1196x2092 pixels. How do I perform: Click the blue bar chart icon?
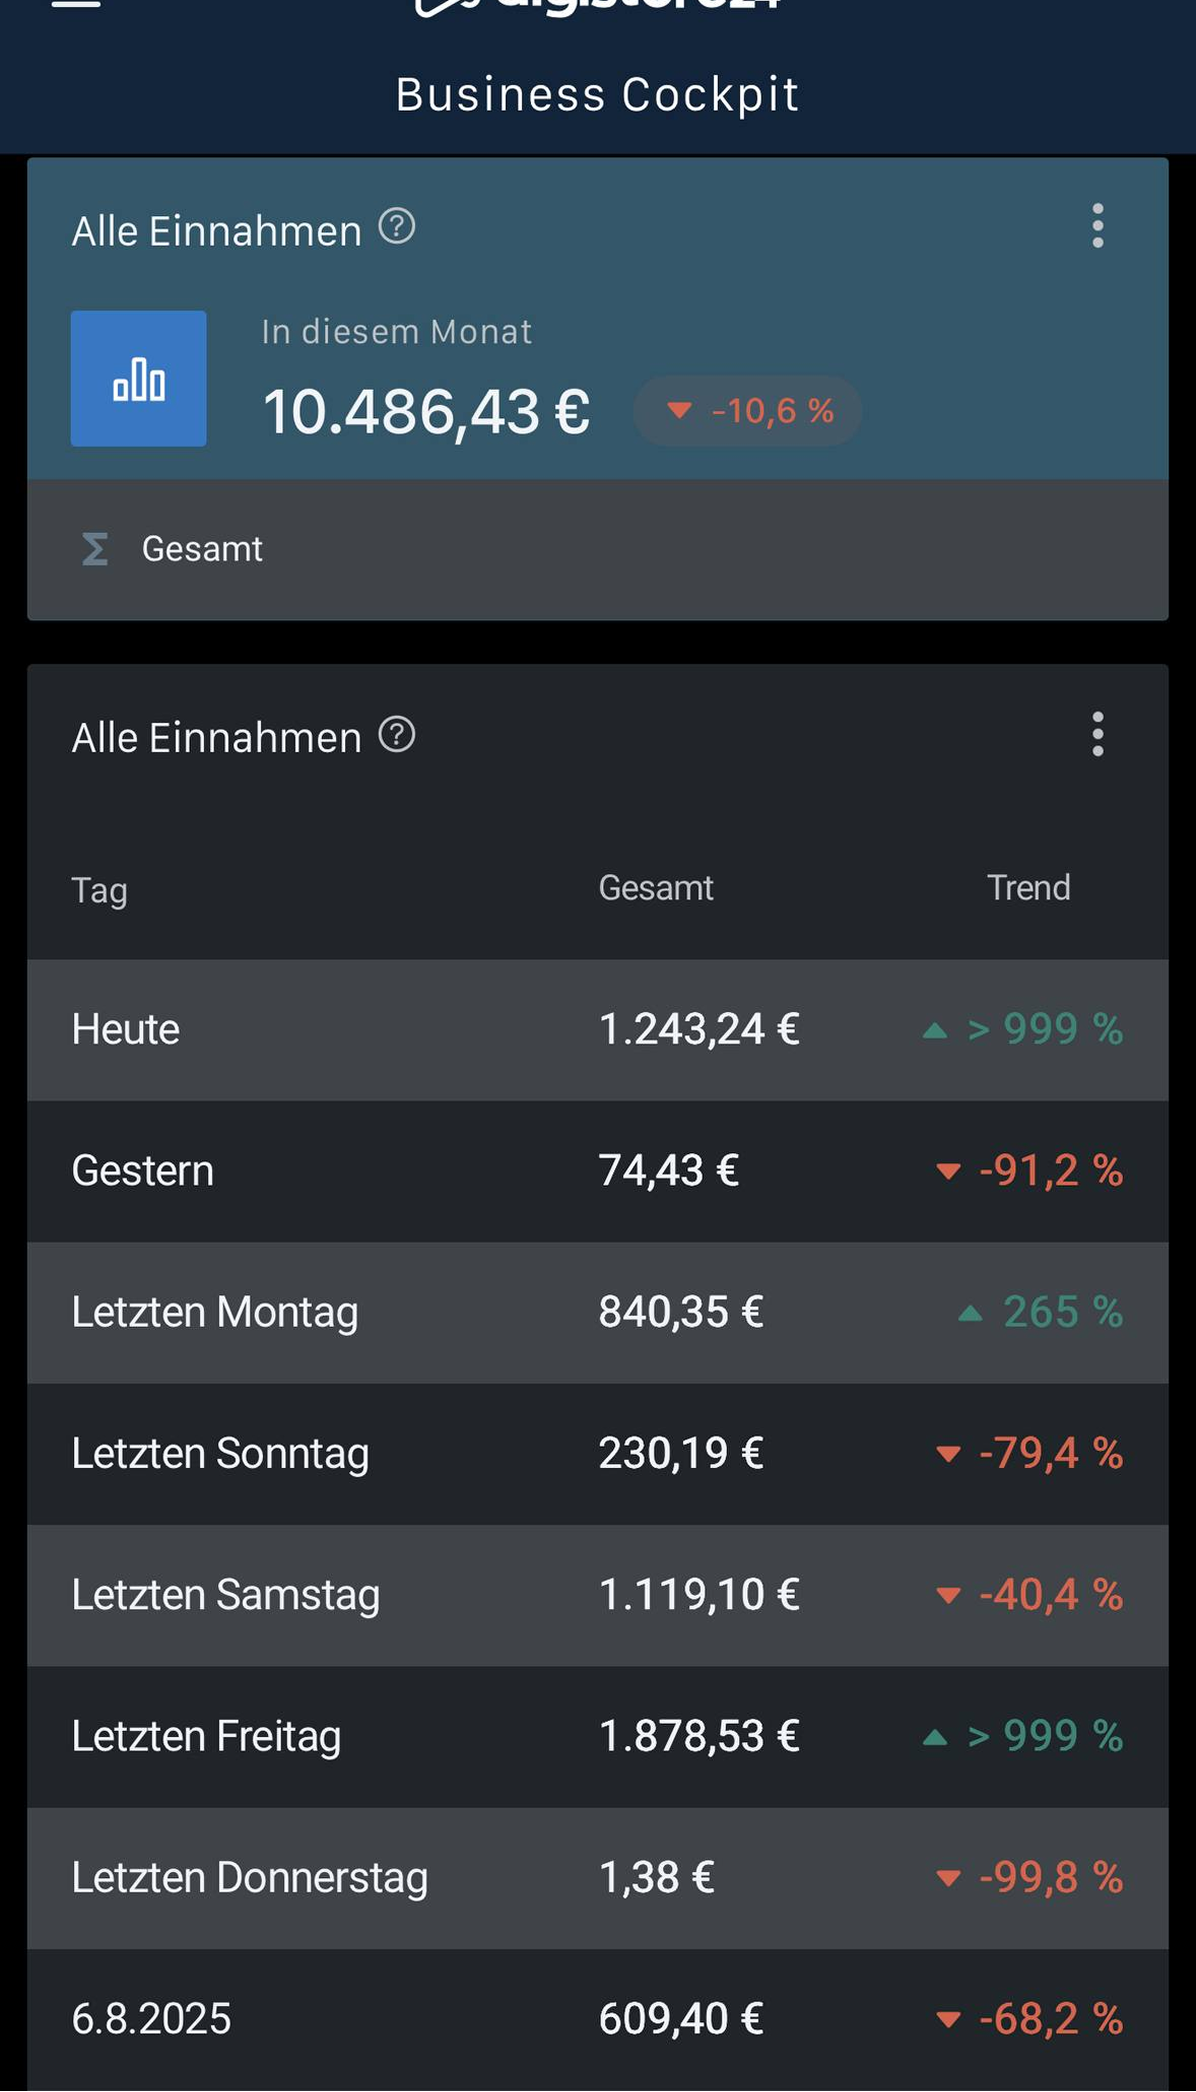[138, 379]
